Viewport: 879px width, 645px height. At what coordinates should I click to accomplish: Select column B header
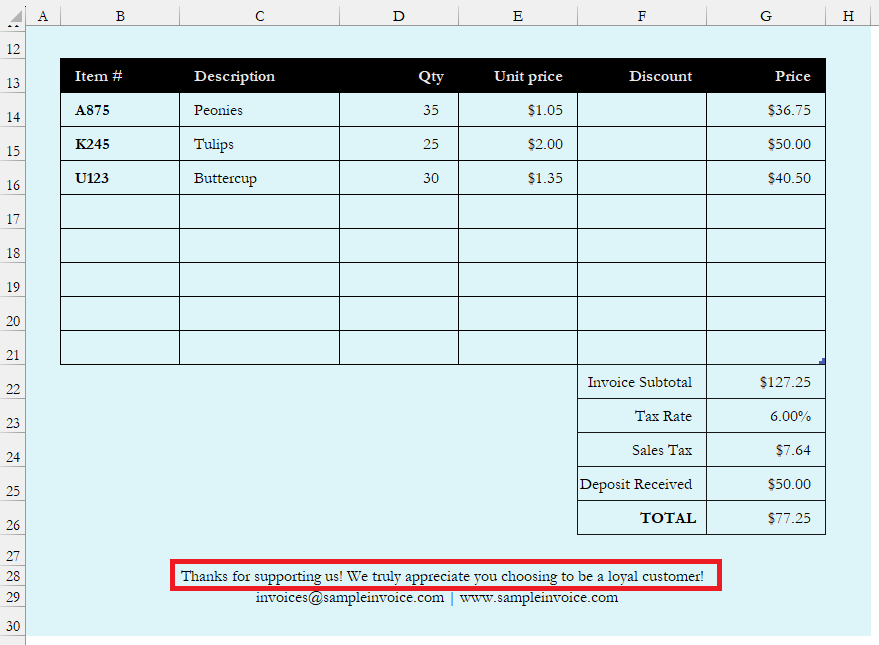pos(120,16)
